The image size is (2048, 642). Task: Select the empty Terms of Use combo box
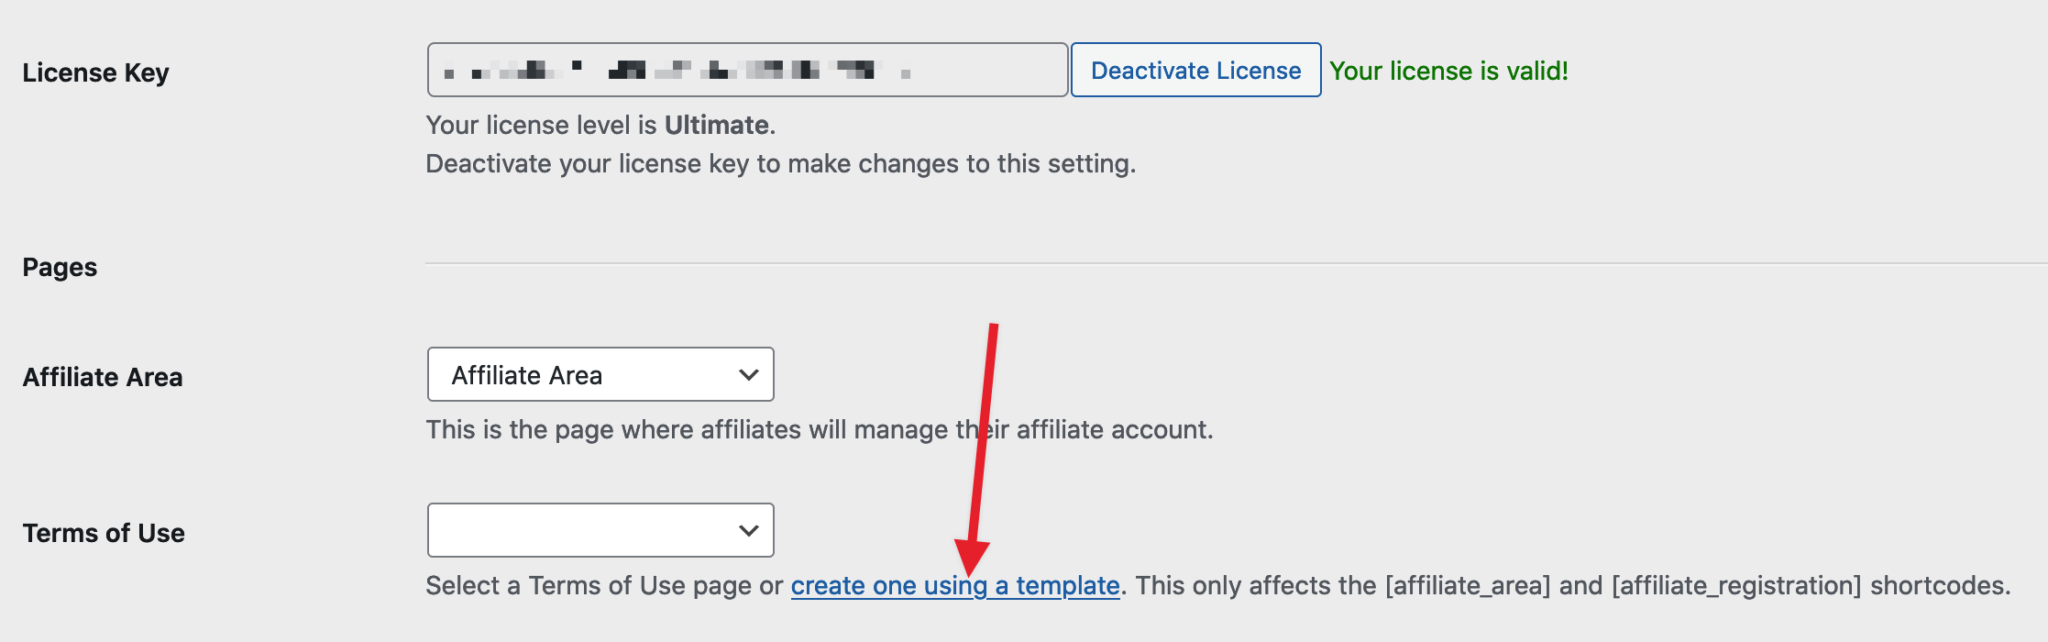(x=600, y=530)
